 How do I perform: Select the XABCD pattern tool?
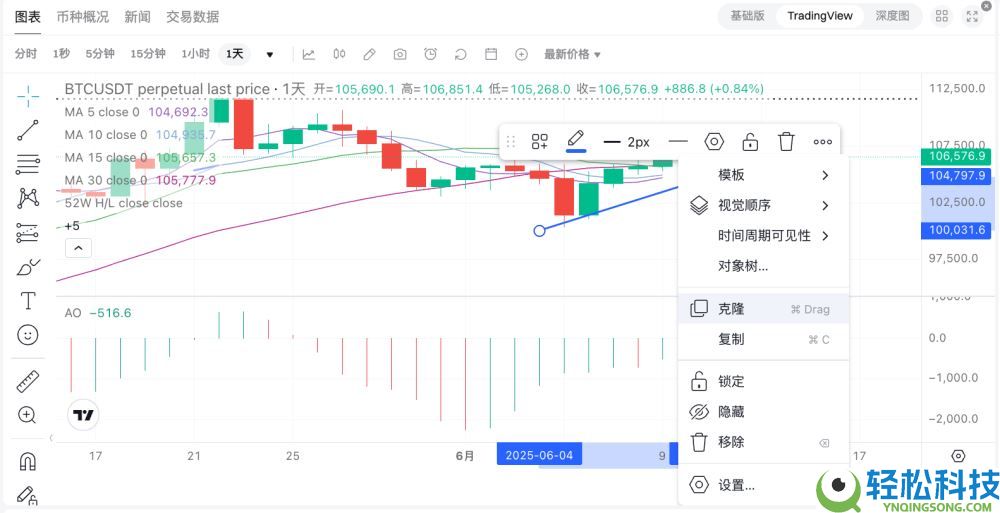pos(28,198)
